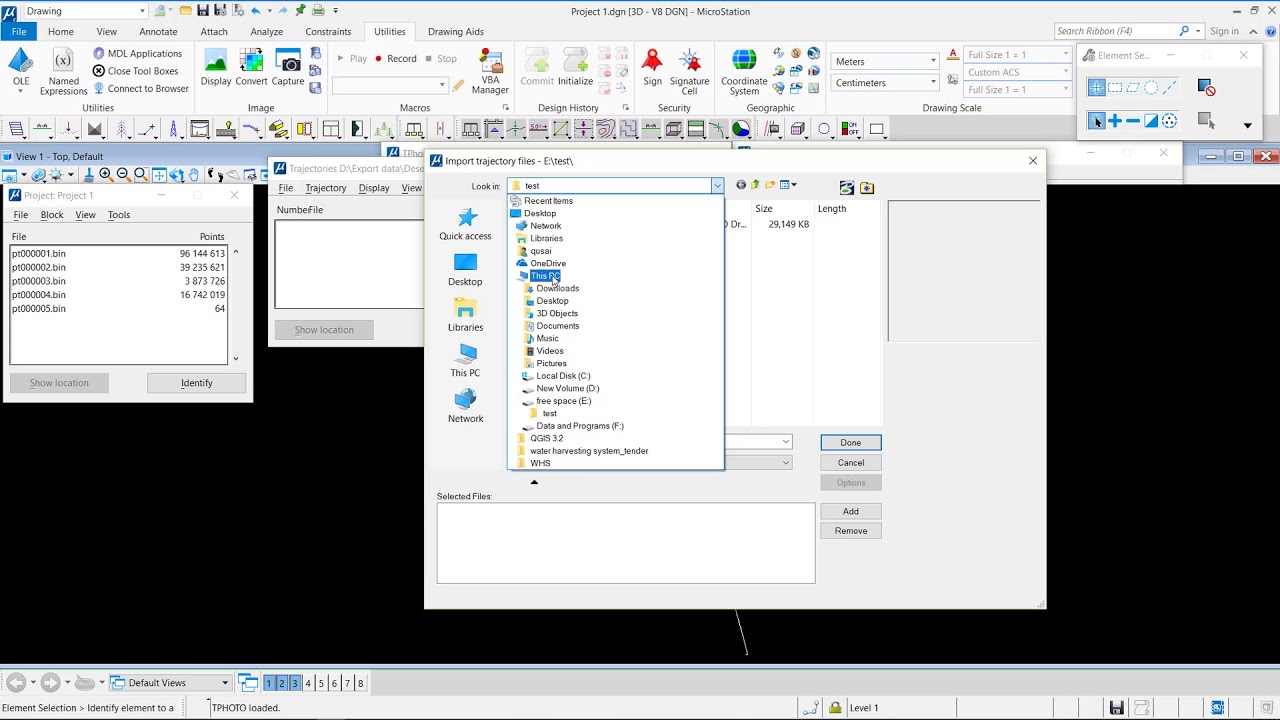The height and width of the screenshot is (720, 1280).
Task: Start the Capture screen tool
Action: click(288, 68)
